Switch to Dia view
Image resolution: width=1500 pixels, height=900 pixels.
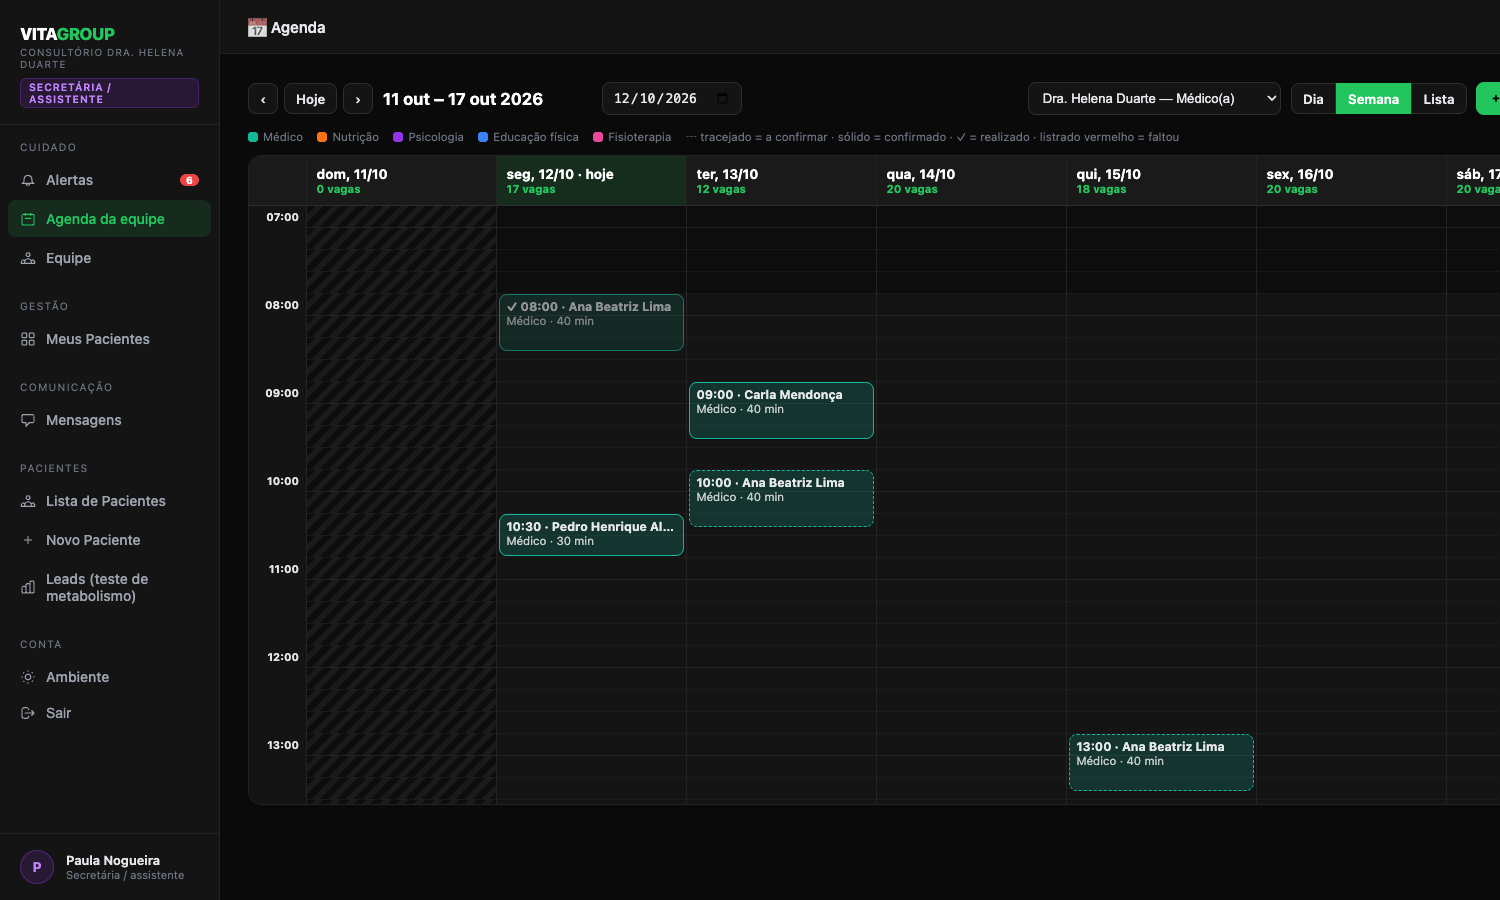(x=1313, y=99)
